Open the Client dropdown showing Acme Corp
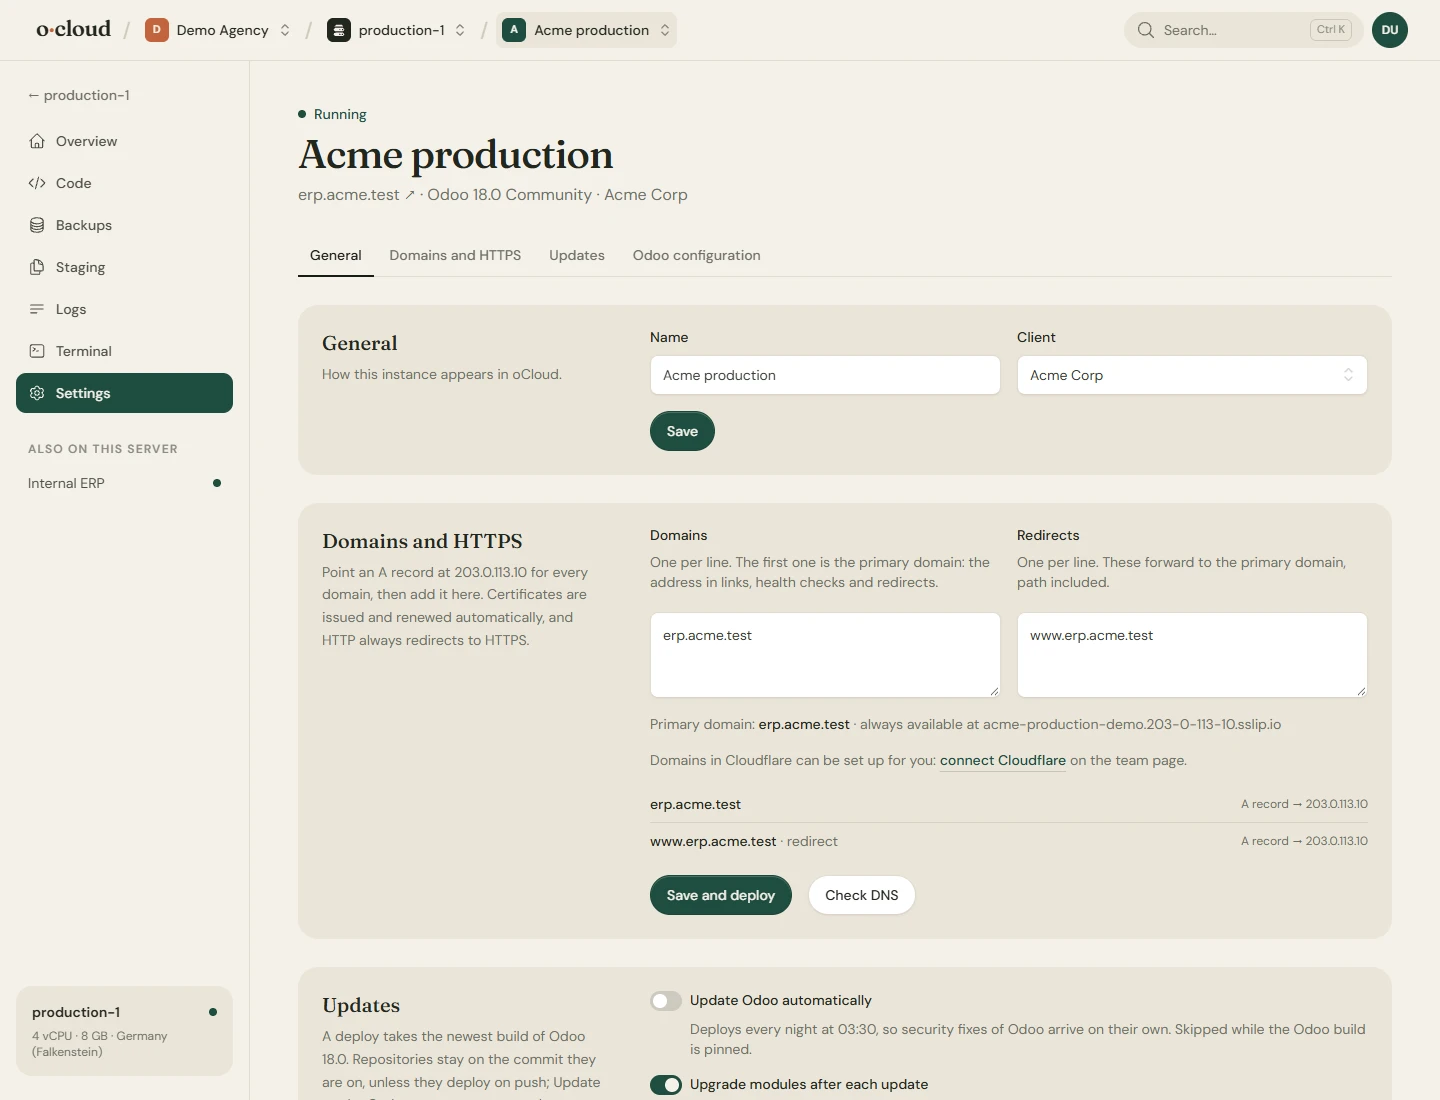Screen dimensions: 1440x1100 [1192, 375]
